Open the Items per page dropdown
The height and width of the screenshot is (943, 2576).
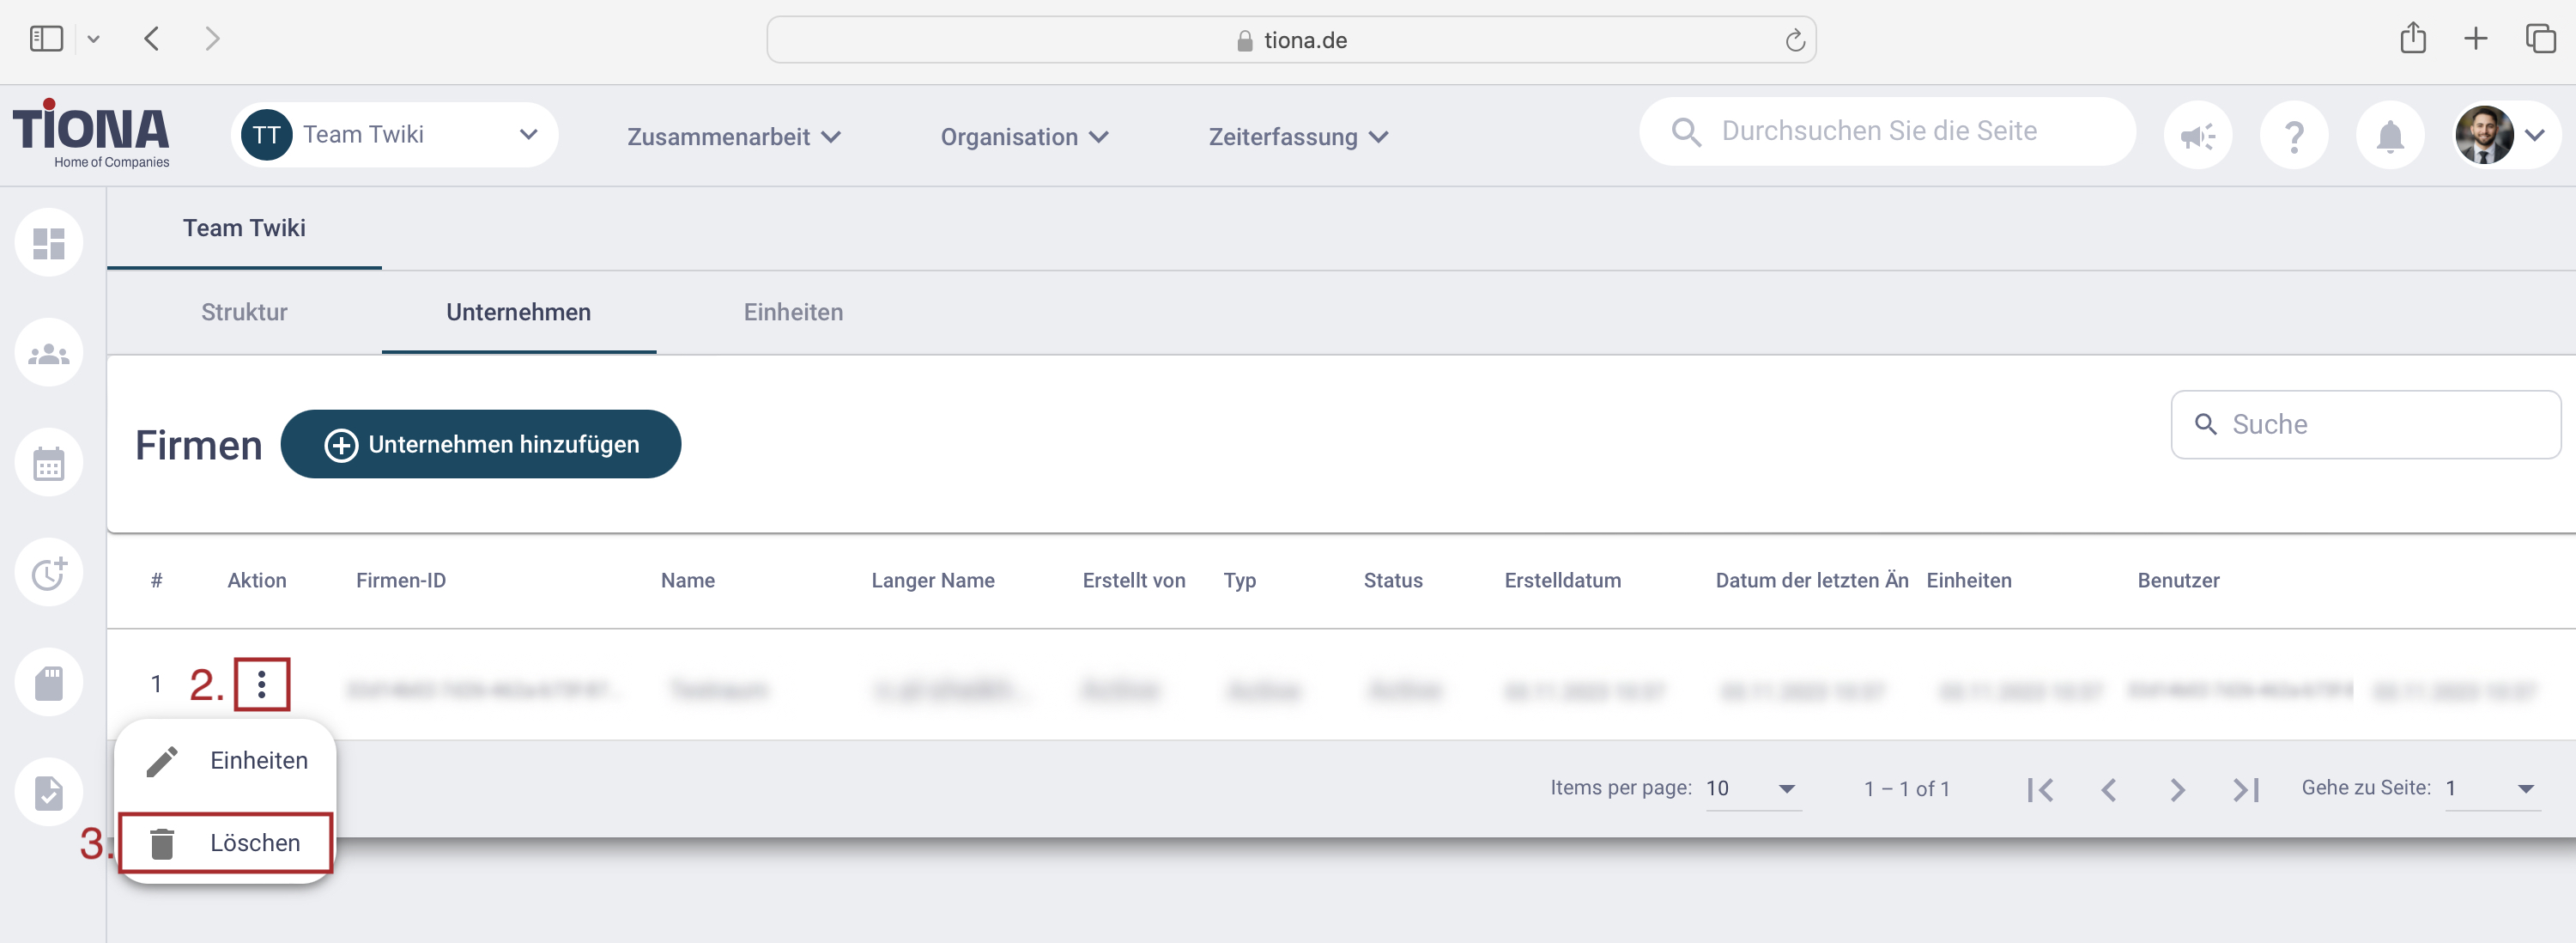pos(1752,789)
